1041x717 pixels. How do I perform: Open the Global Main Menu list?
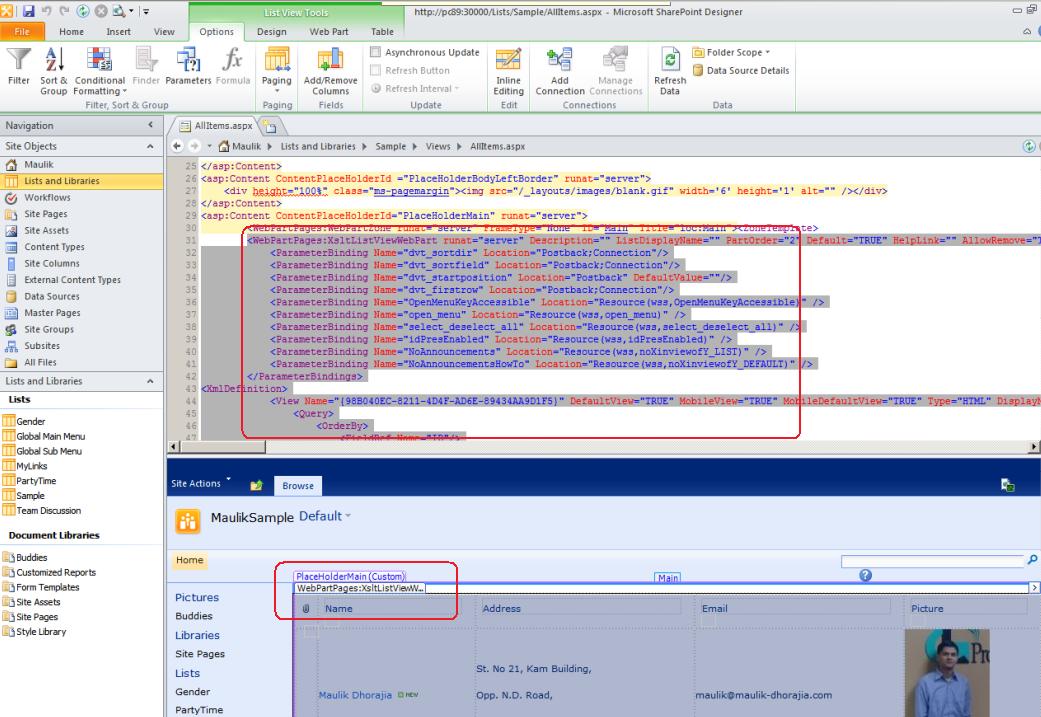coord(50,436)
